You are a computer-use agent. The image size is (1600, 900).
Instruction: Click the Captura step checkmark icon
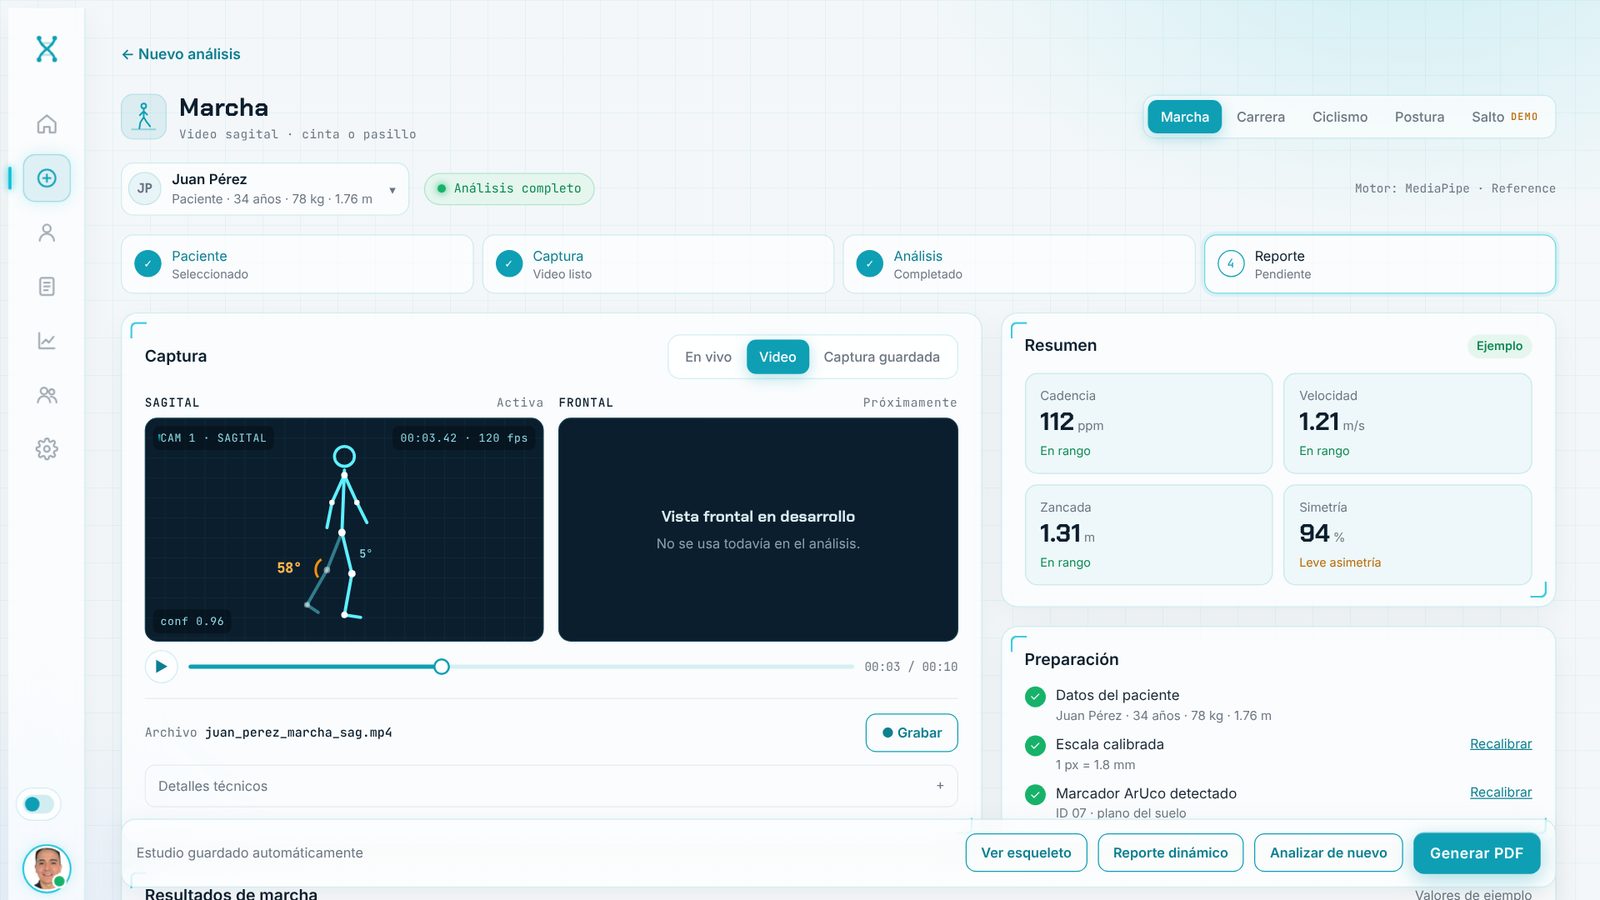[509, 264]
